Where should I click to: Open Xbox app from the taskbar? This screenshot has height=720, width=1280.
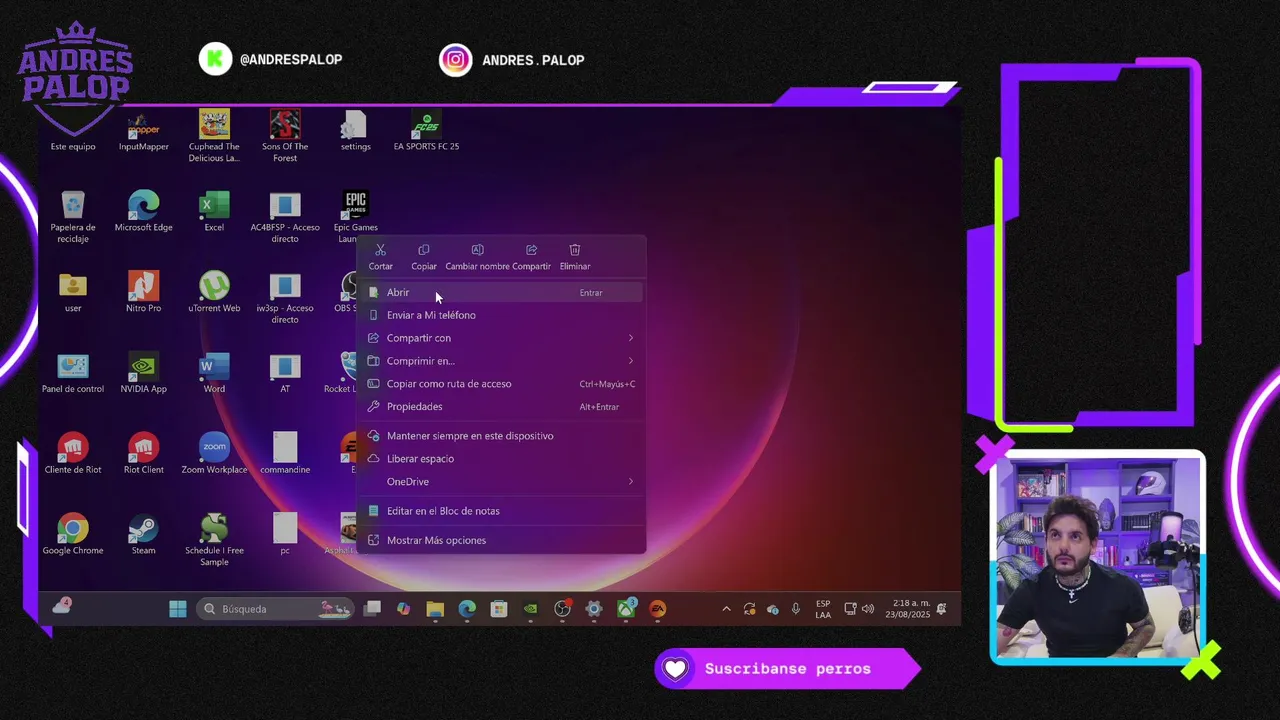point(626,609)
